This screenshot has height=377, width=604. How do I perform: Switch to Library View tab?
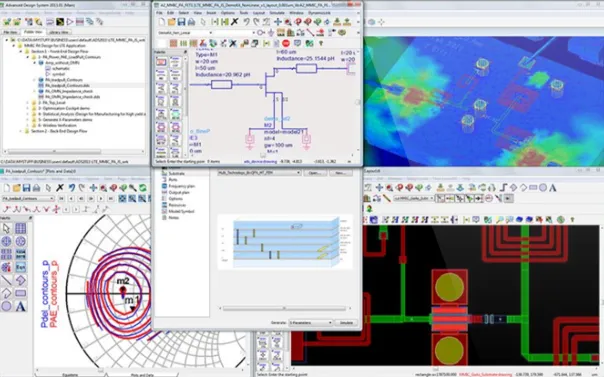pos(59,32)
